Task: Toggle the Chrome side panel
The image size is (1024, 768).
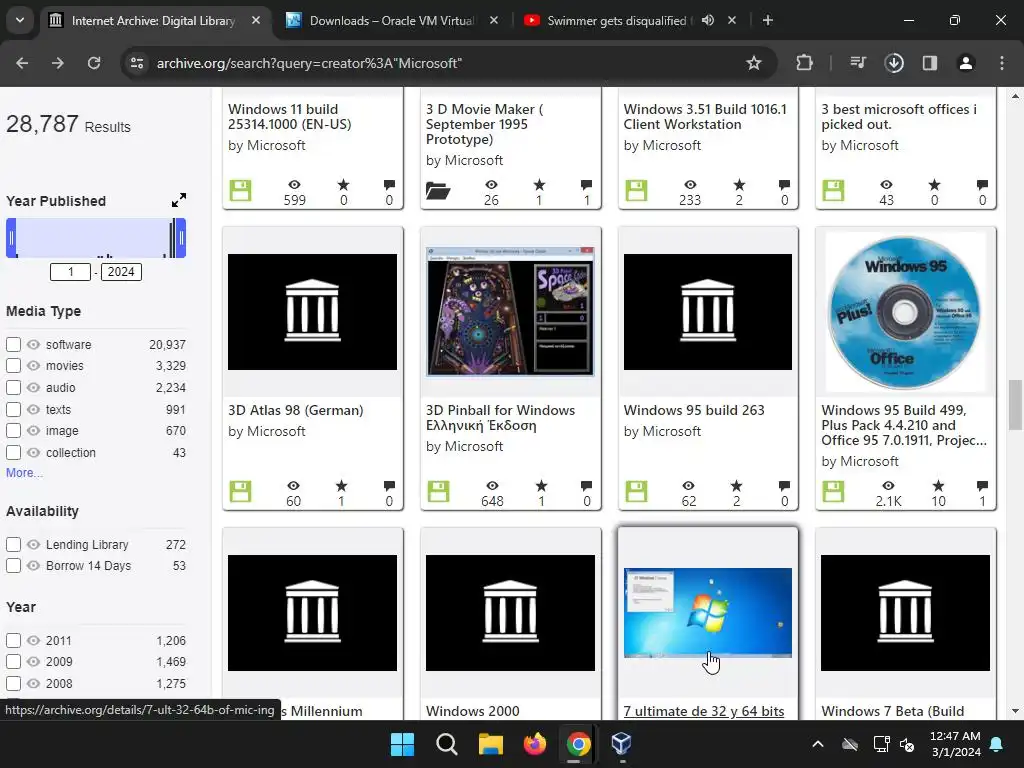Action: click(930, 63)
